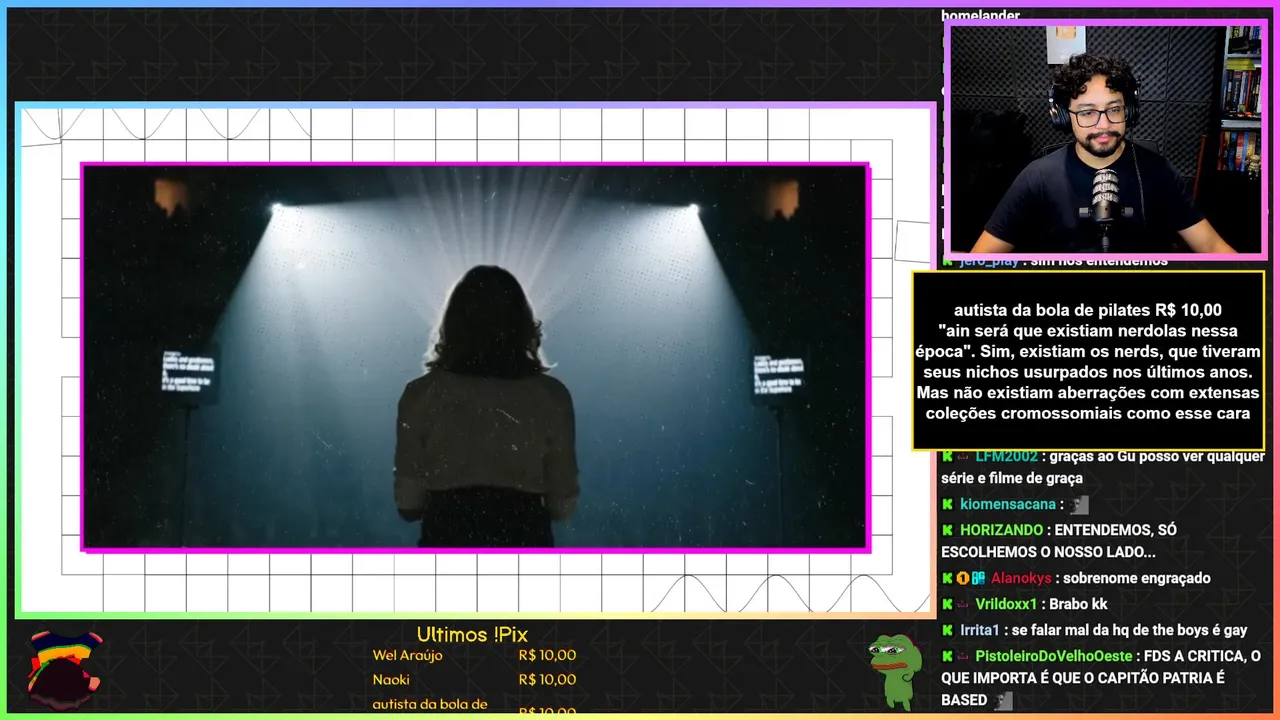Open LFM2002's chat username
1280x720 pixels.
(x=1007, y=456)
